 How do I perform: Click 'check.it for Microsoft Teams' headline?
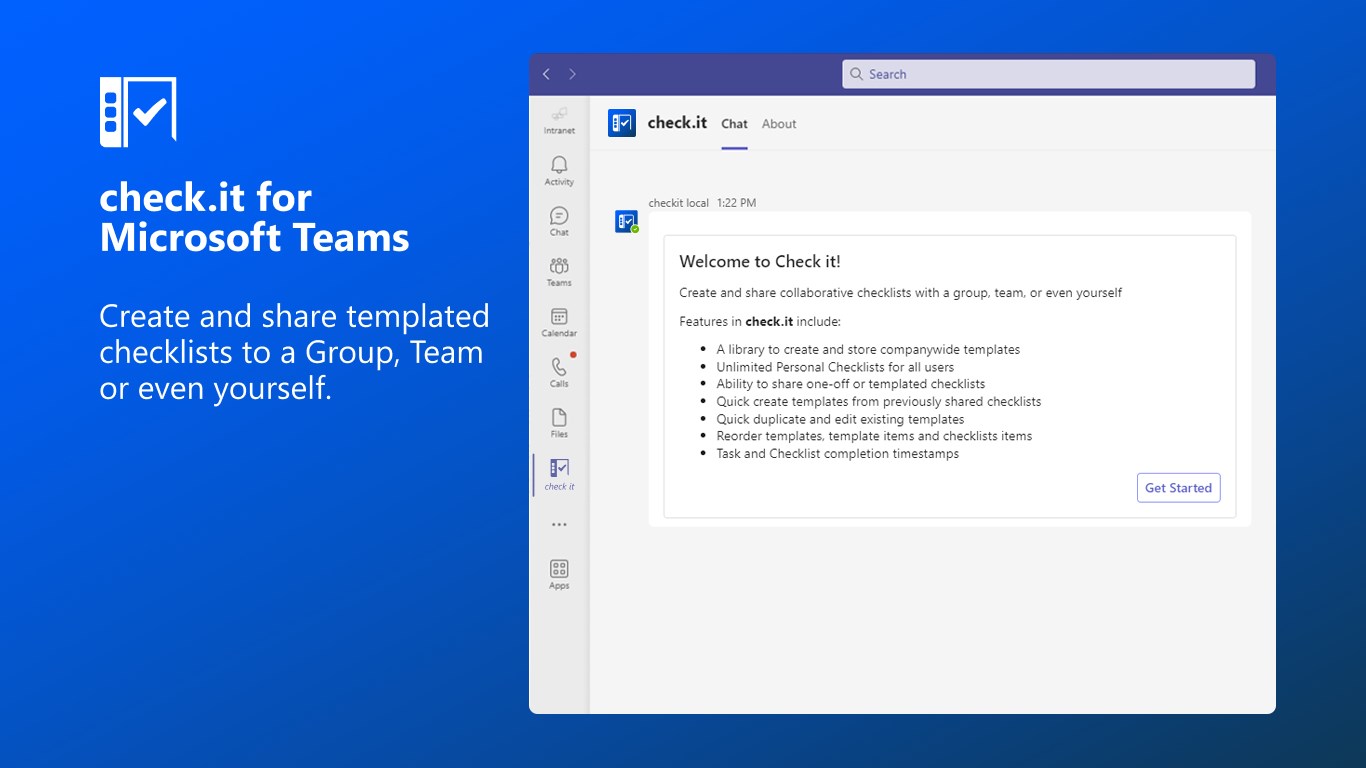click(254, 218)
